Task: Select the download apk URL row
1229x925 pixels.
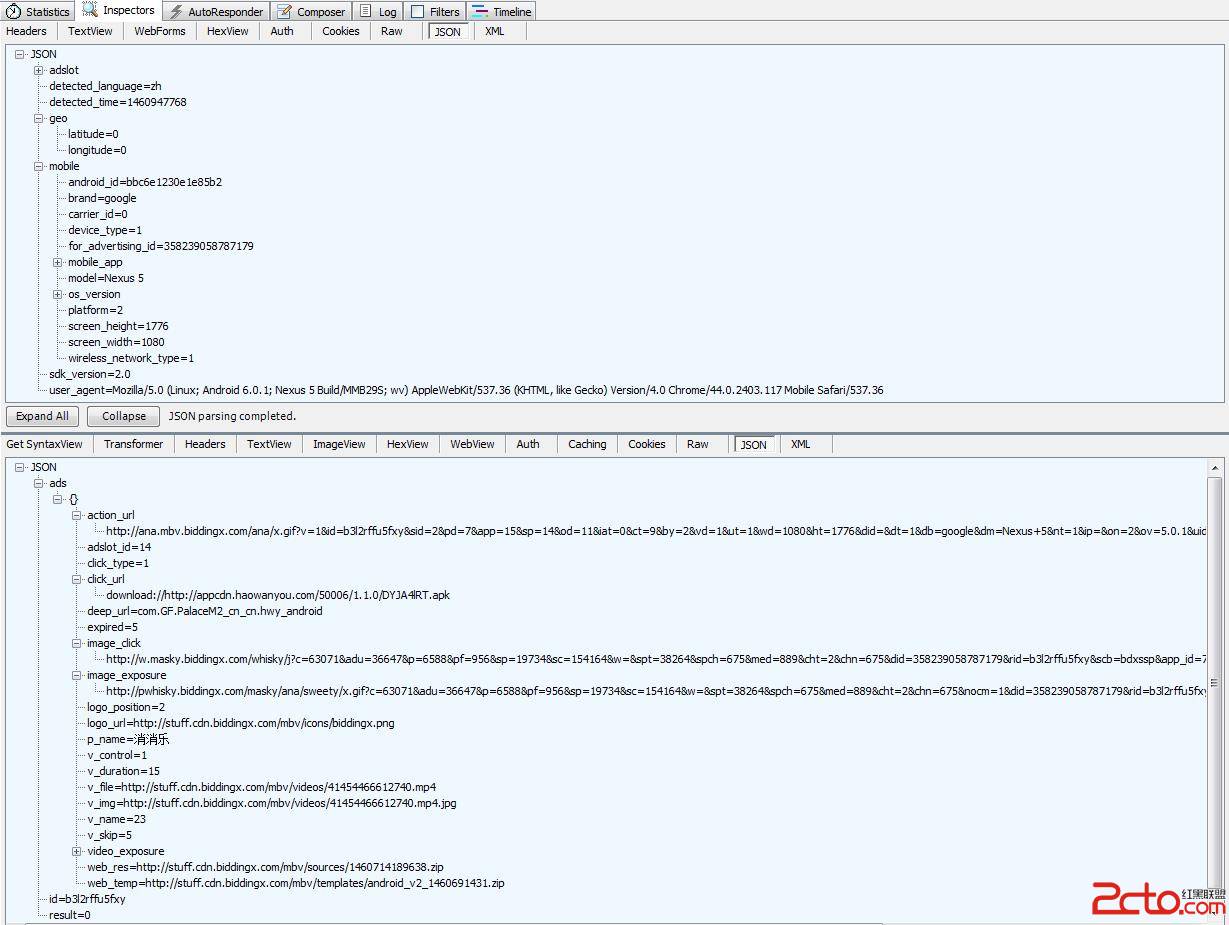Action: 278,595
